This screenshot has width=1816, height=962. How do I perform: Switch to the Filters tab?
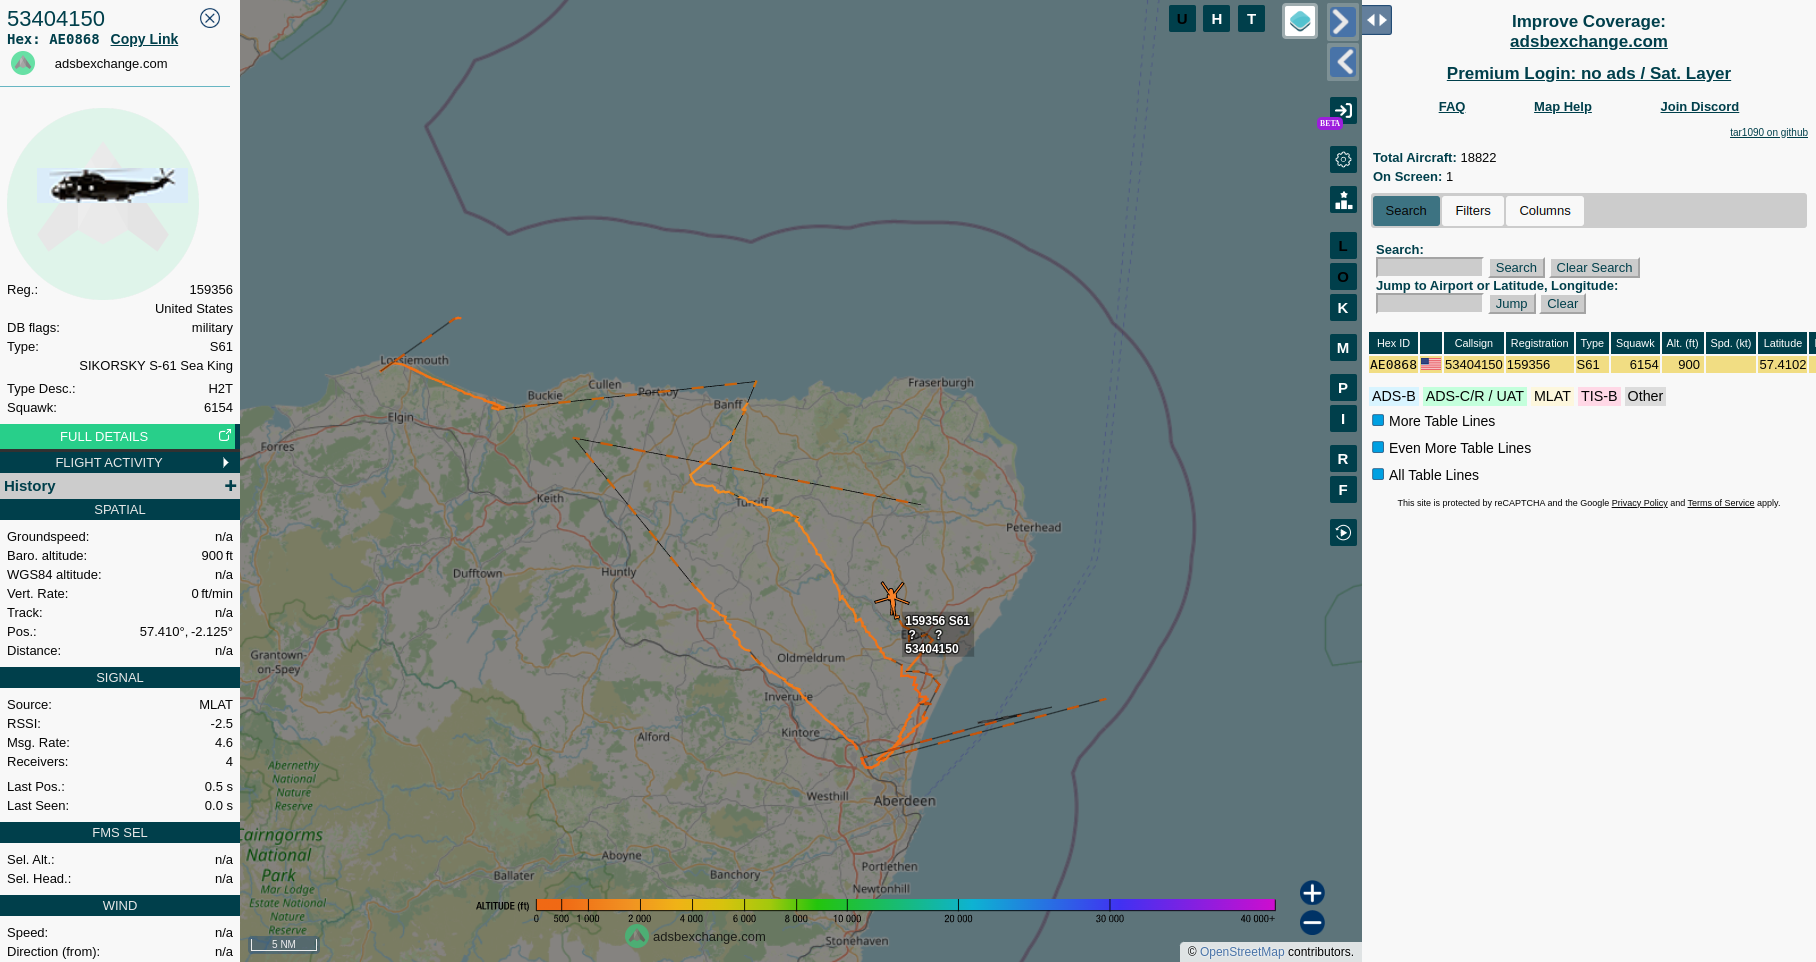coord(1472,211)
